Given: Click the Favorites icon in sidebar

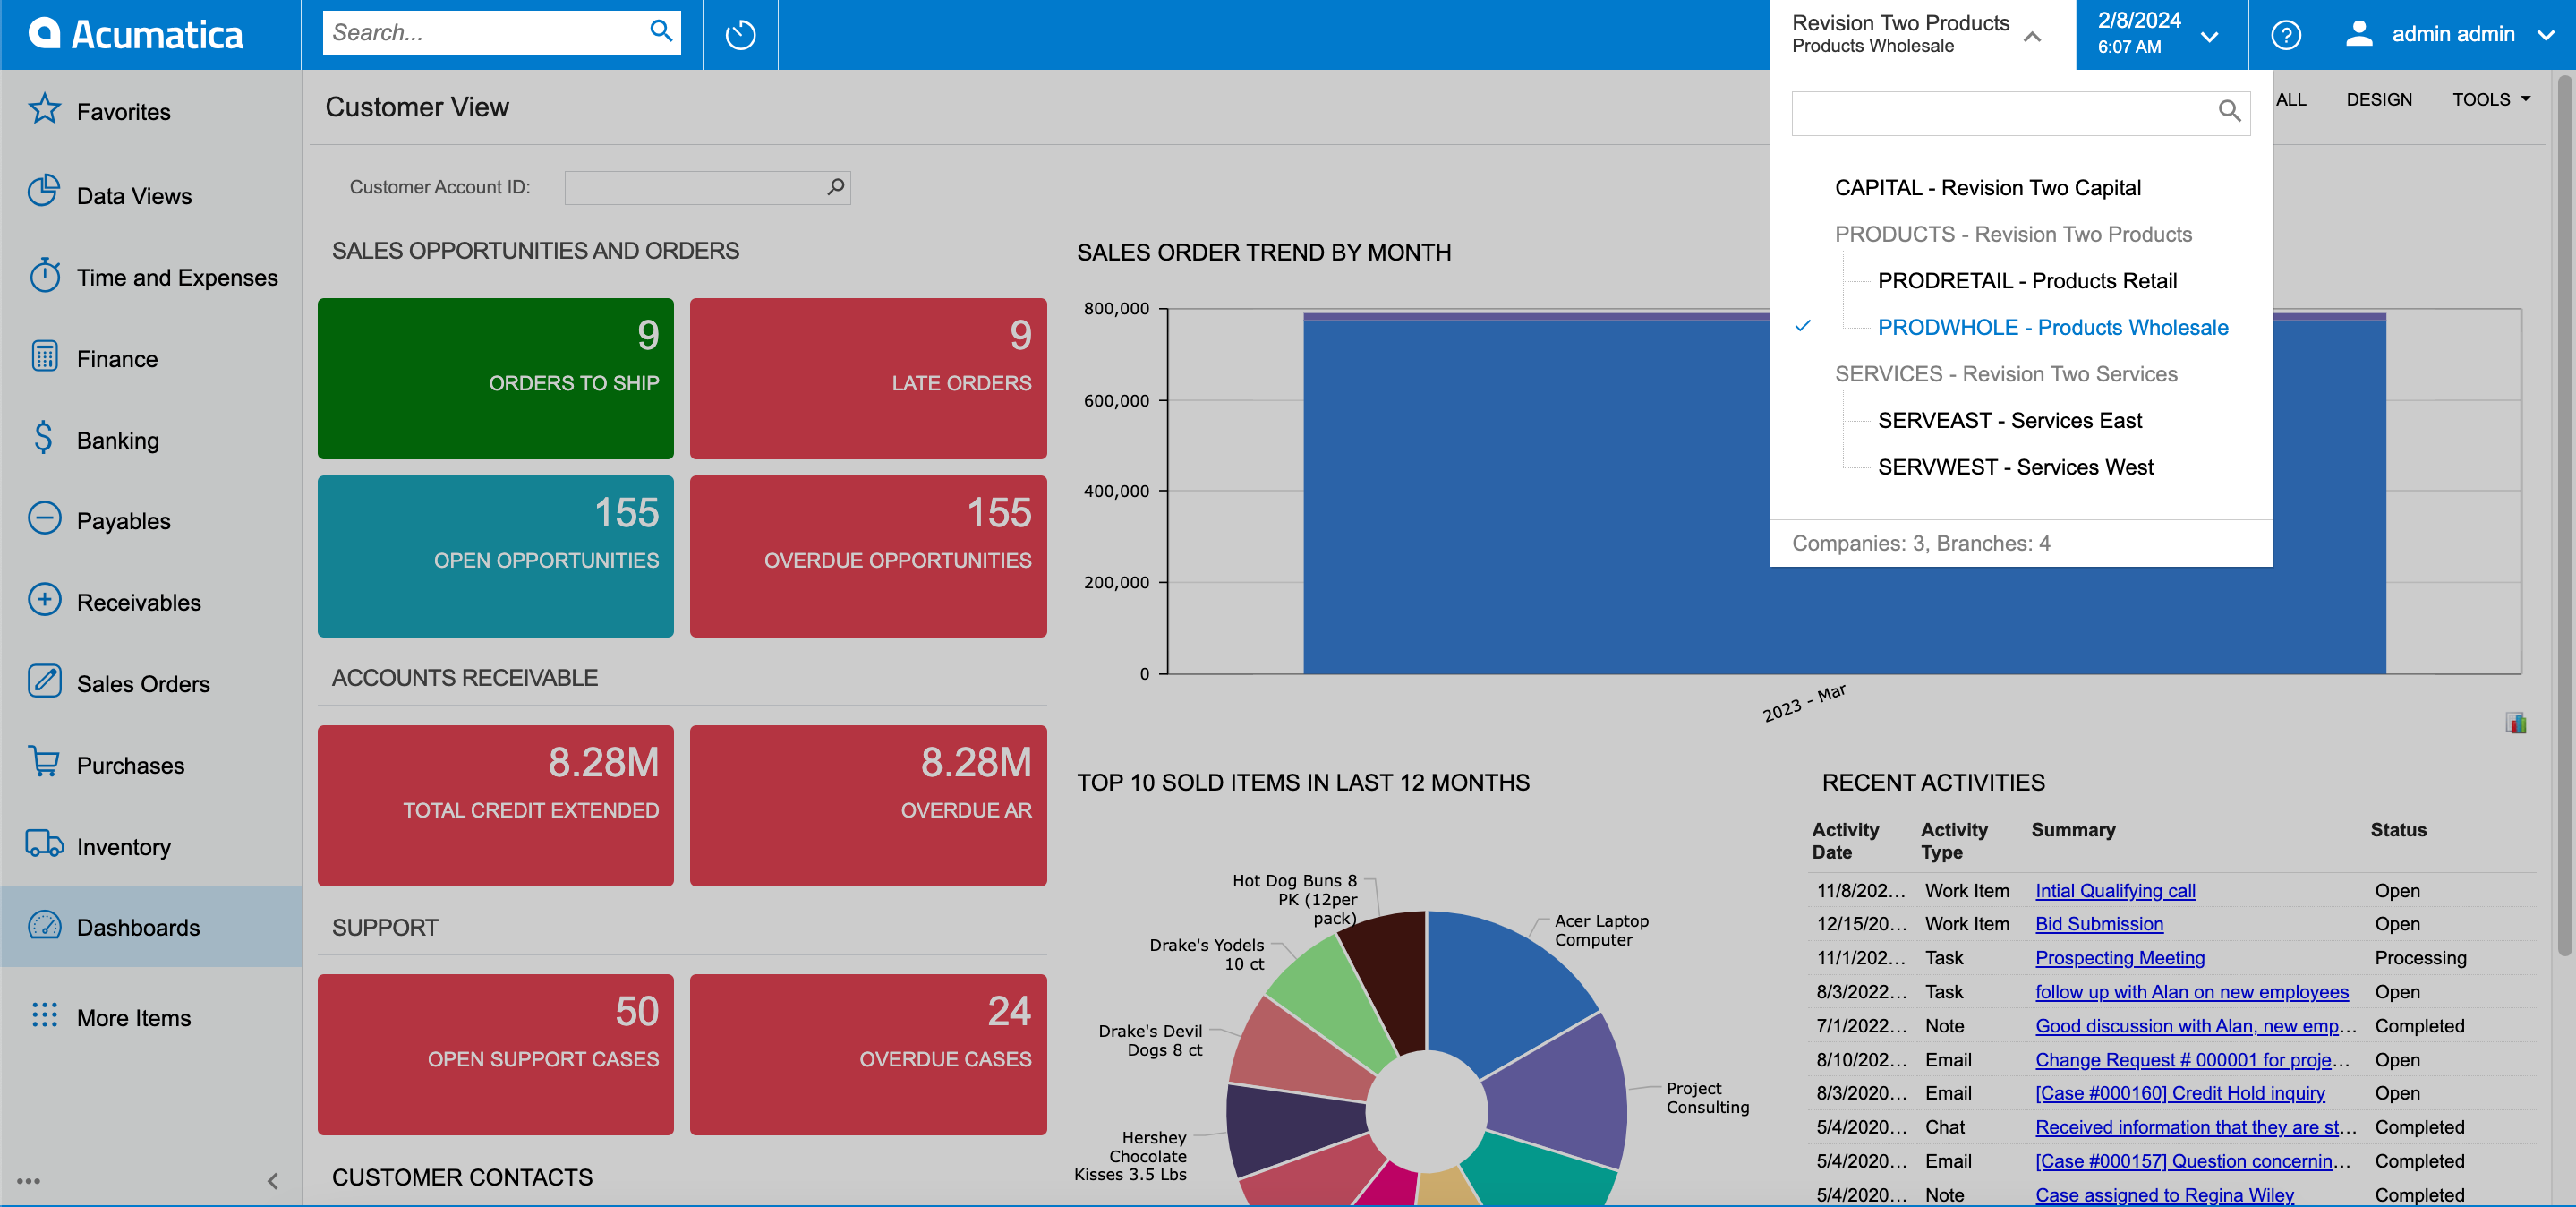Looking at the screenshot, I should [x=46, y=112].
